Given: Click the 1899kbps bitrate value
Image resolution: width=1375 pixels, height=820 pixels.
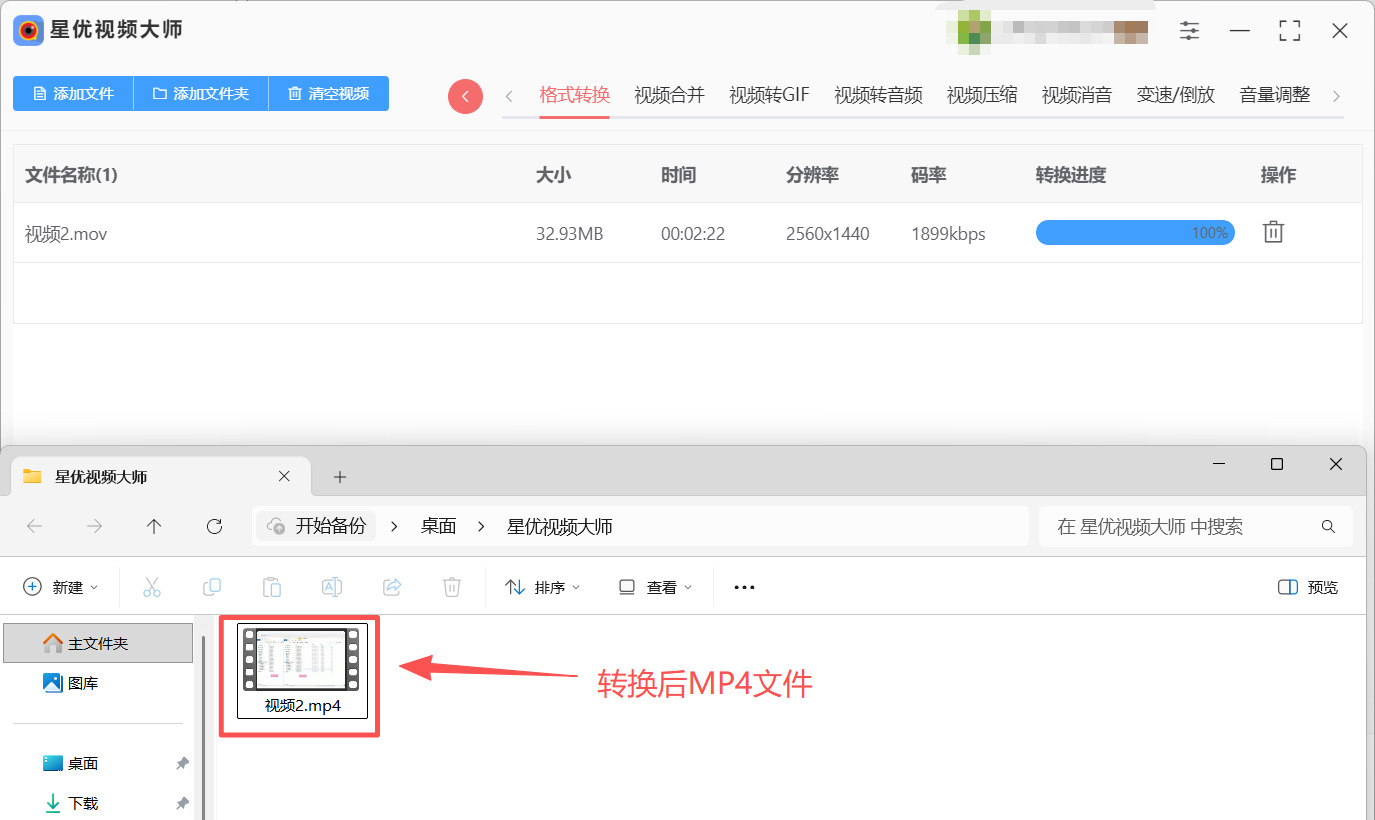Looking at the screenshot, I should (x=948, y=234).
